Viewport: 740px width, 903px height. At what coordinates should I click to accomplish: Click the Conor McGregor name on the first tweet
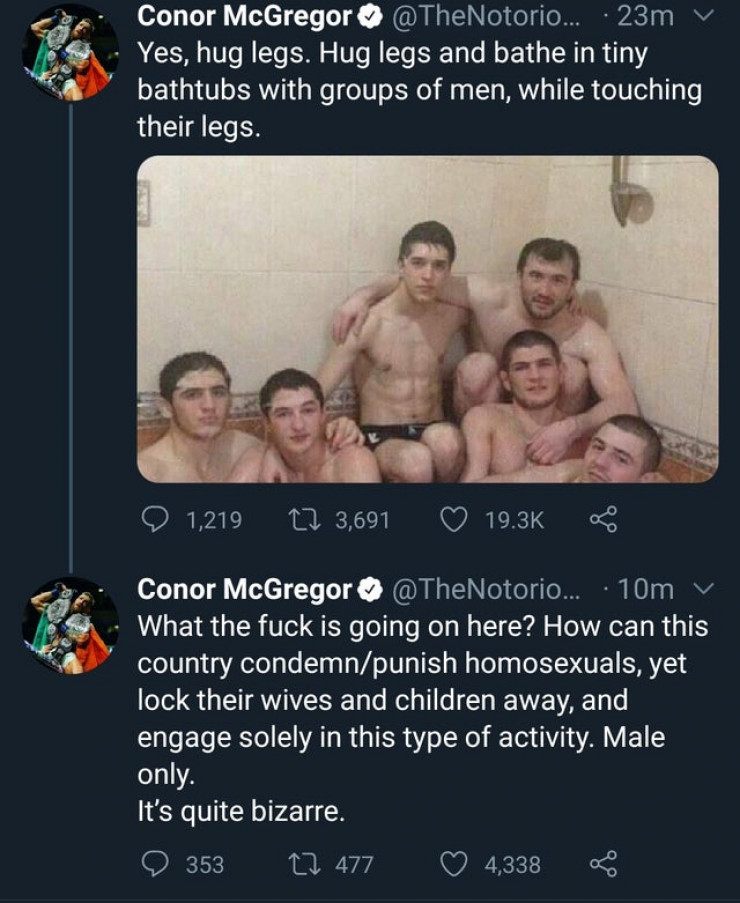[x=244, y=16]
